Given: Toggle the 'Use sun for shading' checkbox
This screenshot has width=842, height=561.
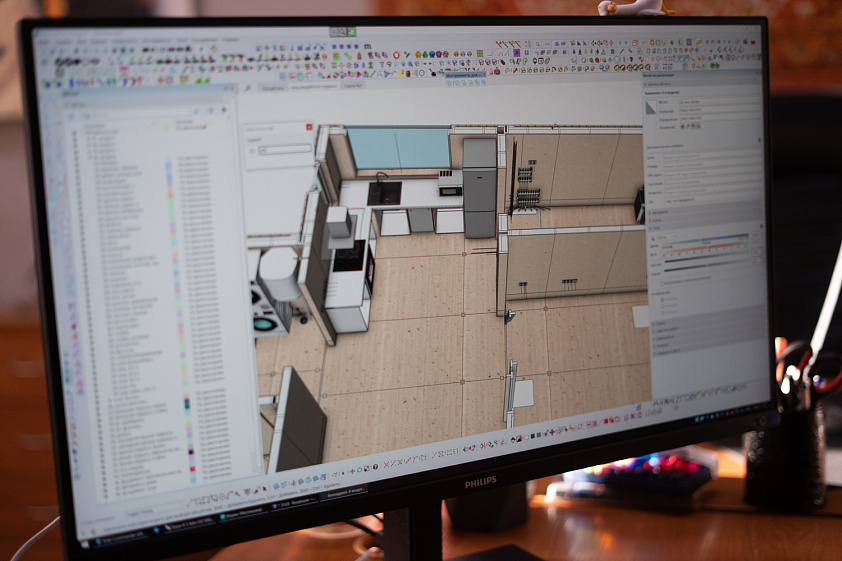Looking at the screenshot, I should (660, 283).
